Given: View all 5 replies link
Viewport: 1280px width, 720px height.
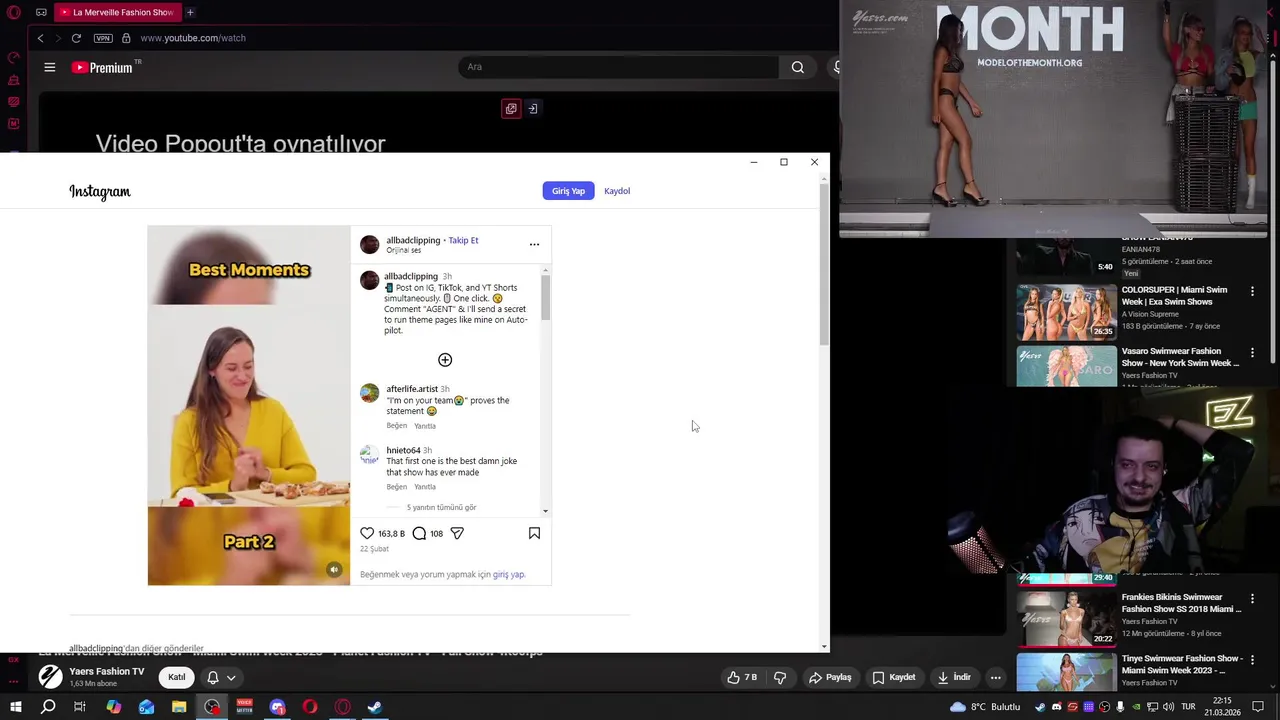Looking at the screenshot, I should (x=441, y=507).
